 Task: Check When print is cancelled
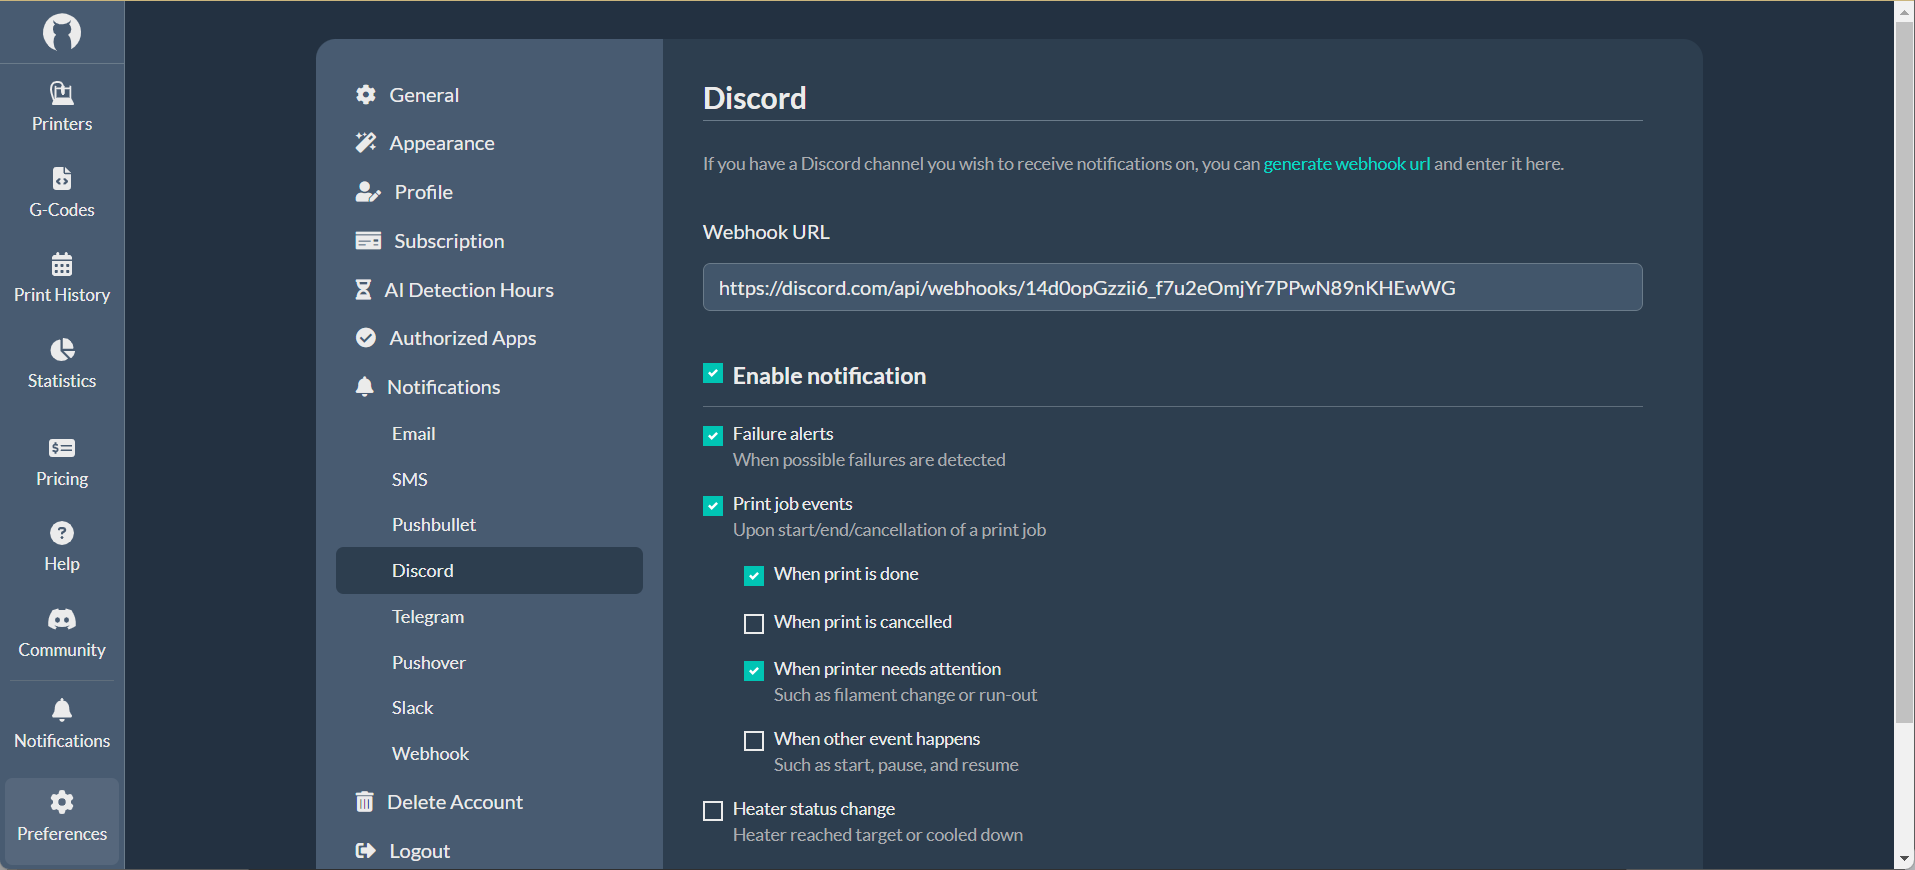coord(754,624)
